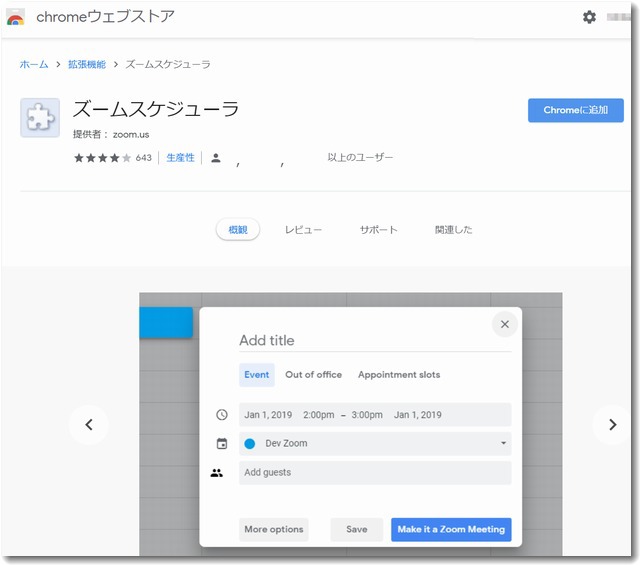Image resolution: width=640 pixels, height=565 pixels.
Task: Select the Event tab in dialog
Action: 257,375
